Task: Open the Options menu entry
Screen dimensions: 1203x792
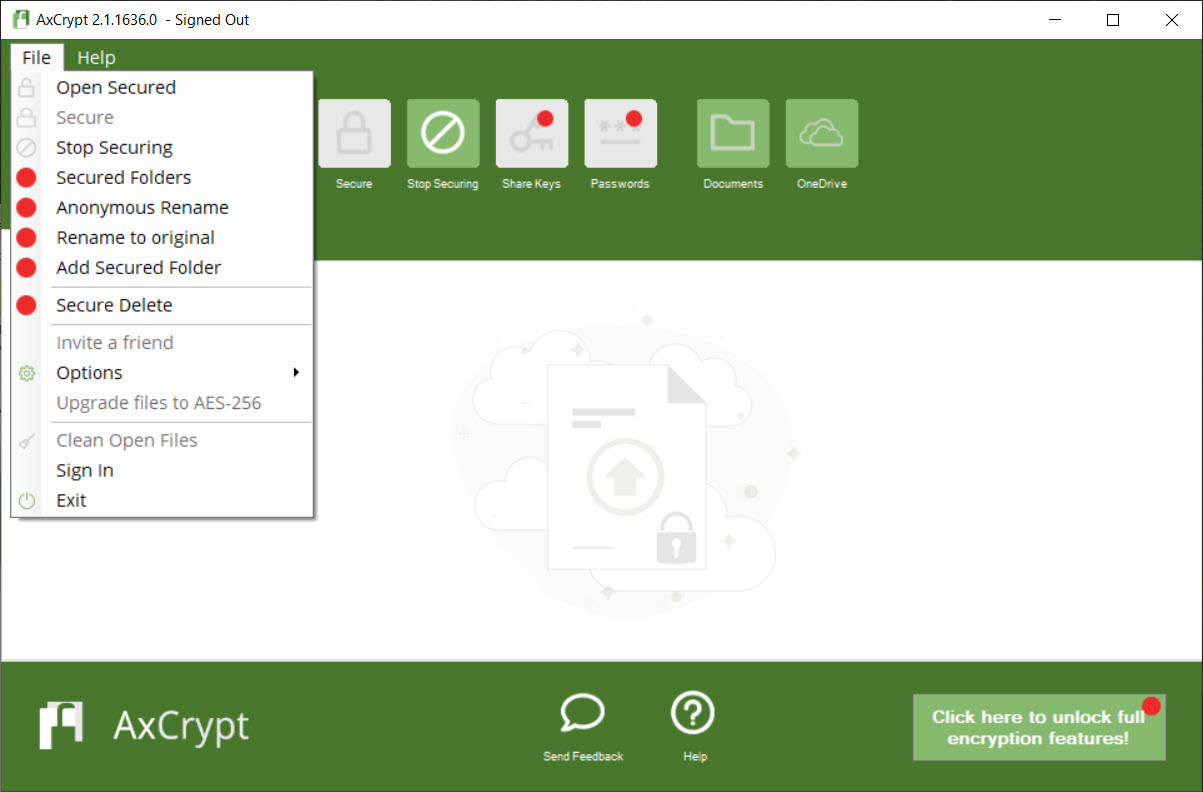Action: point(163,373)
